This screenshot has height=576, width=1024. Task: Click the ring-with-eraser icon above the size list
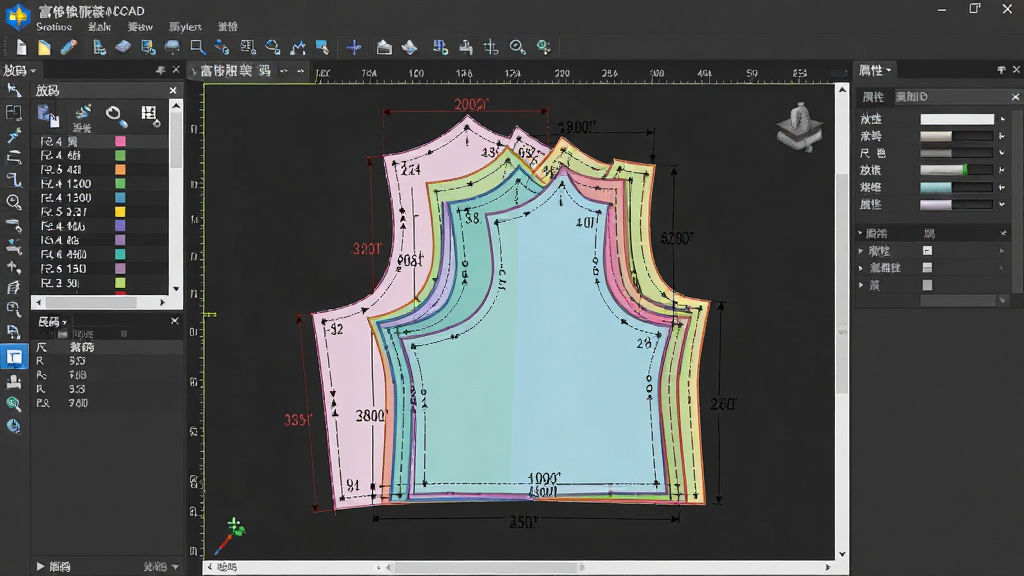click(x=116, y=116)
